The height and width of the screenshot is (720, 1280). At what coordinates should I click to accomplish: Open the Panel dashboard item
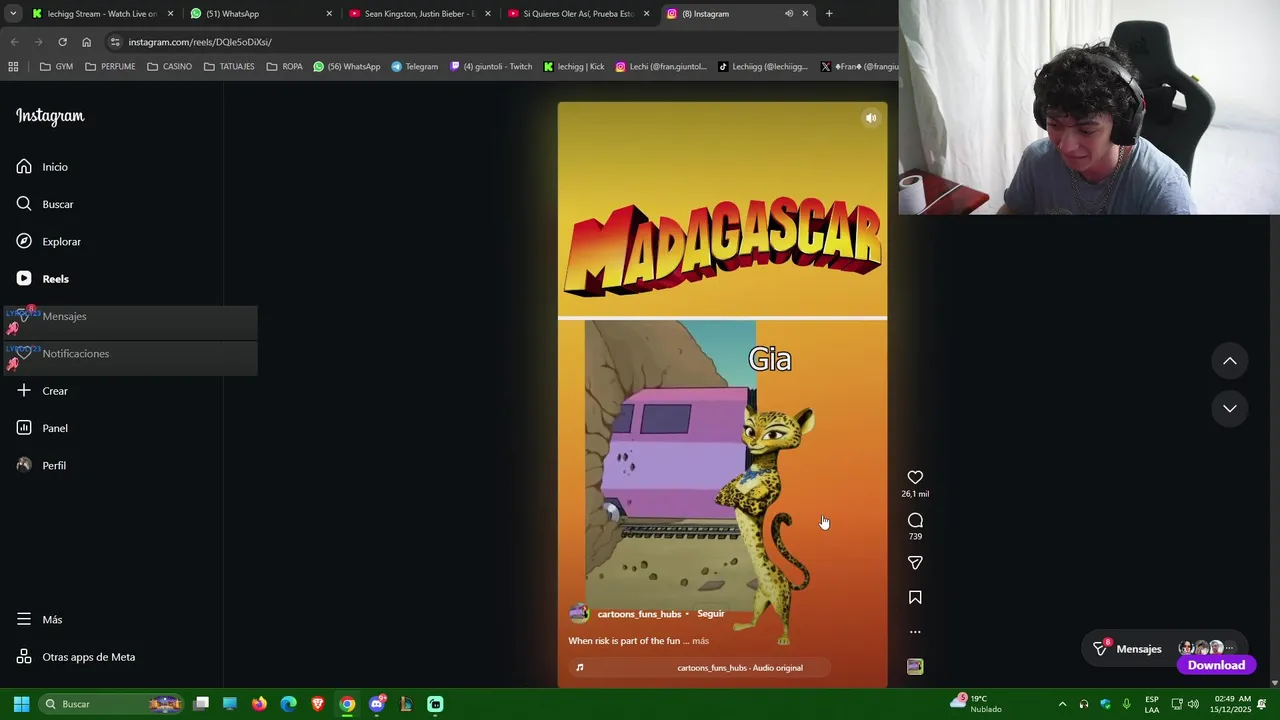42,428
